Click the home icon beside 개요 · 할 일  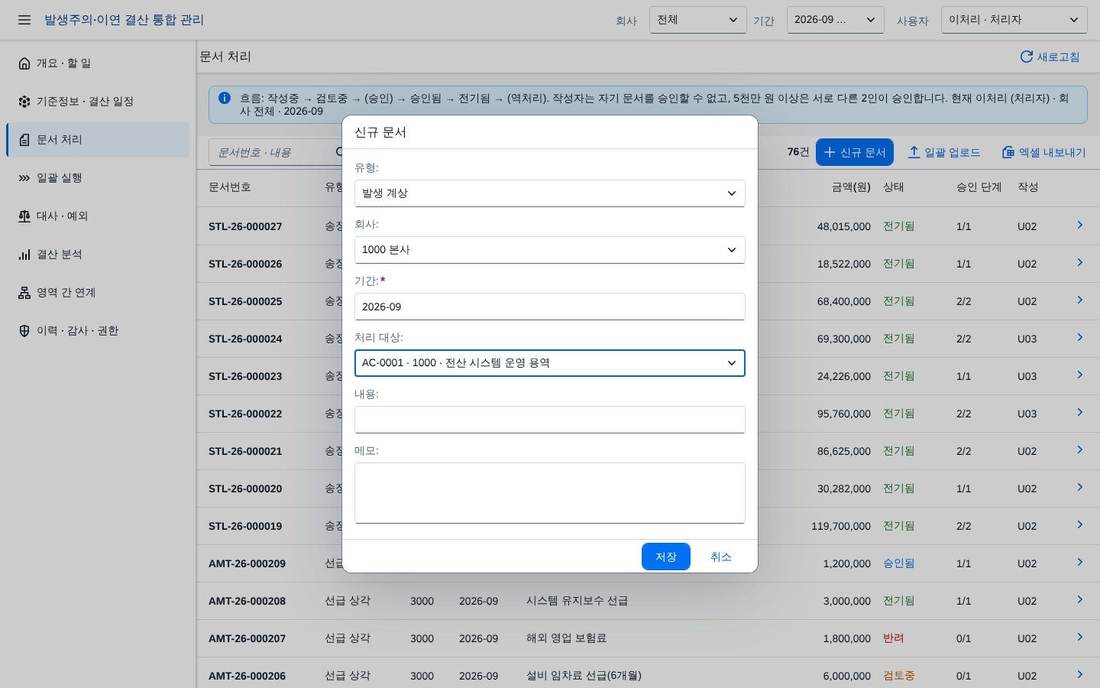coord(25,63)
